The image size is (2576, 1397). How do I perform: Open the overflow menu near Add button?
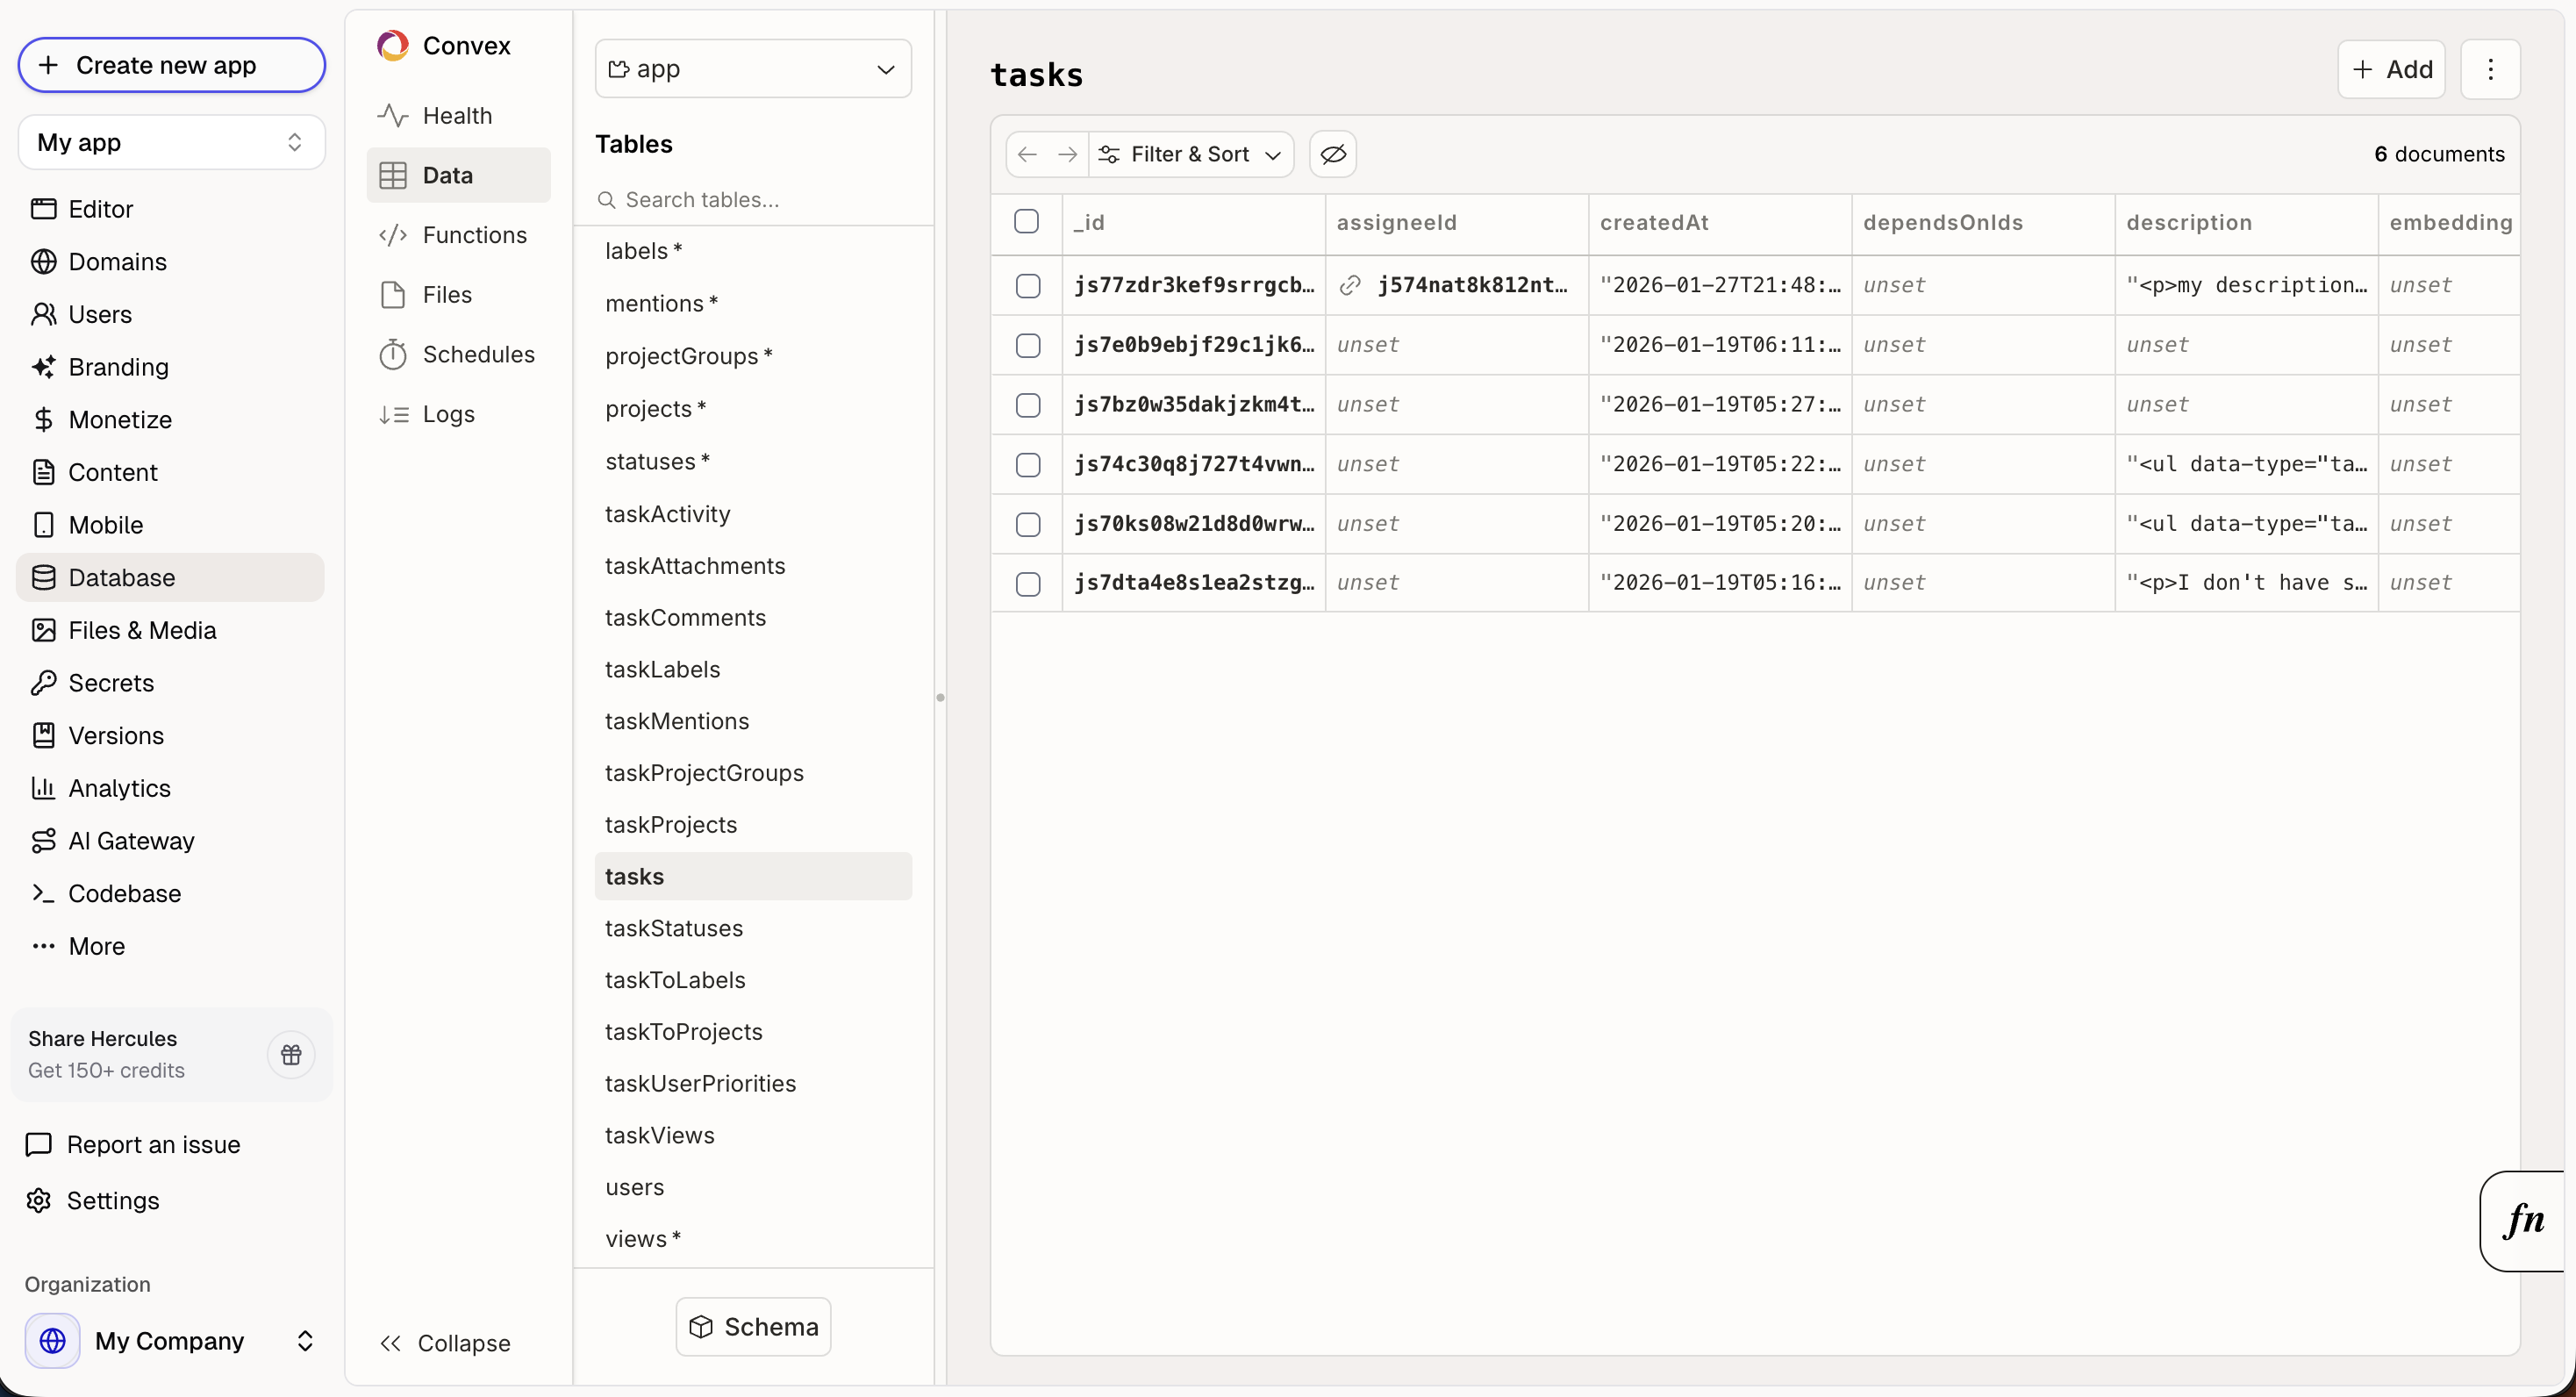(x=2491, y=69)
